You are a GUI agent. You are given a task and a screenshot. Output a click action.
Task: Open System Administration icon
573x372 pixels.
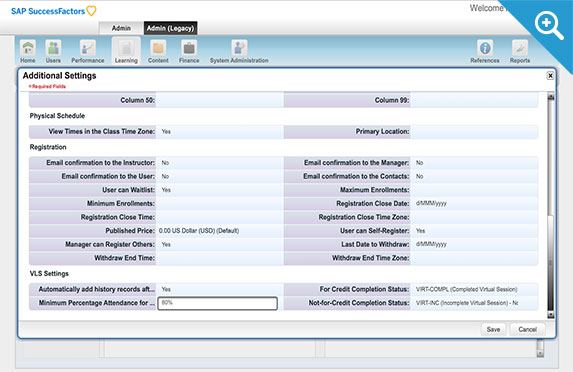tap(239, 52)
